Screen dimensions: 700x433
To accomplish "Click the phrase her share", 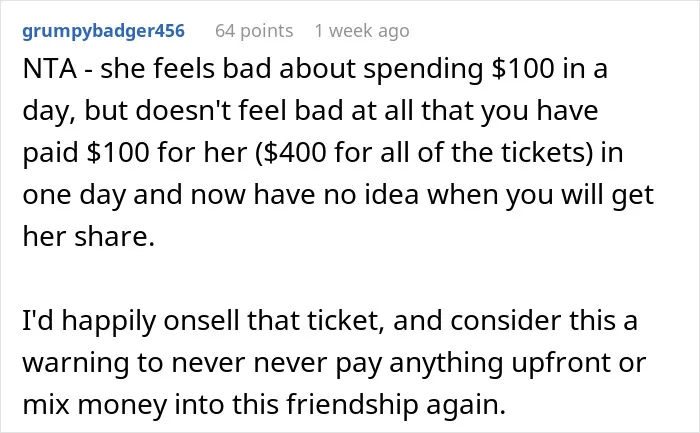I will click(88, 236).
